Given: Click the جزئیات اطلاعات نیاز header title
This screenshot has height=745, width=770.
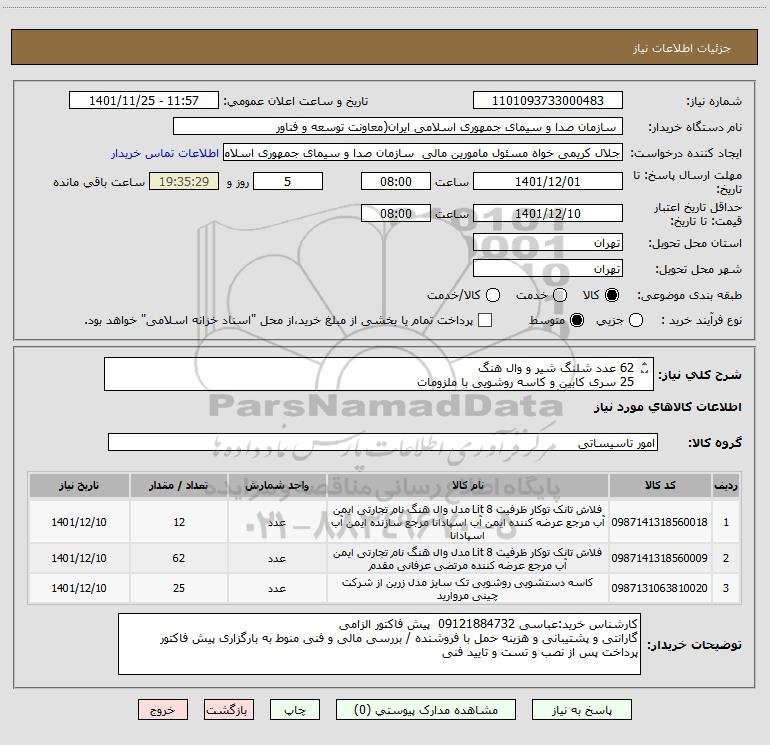Looking at the screenshot, I should pos(682,48).
